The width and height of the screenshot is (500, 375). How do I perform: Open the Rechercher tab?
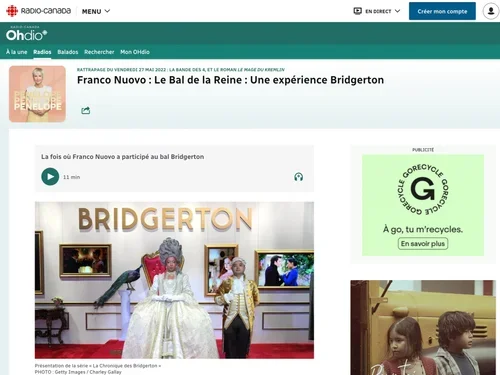(99, 52)
